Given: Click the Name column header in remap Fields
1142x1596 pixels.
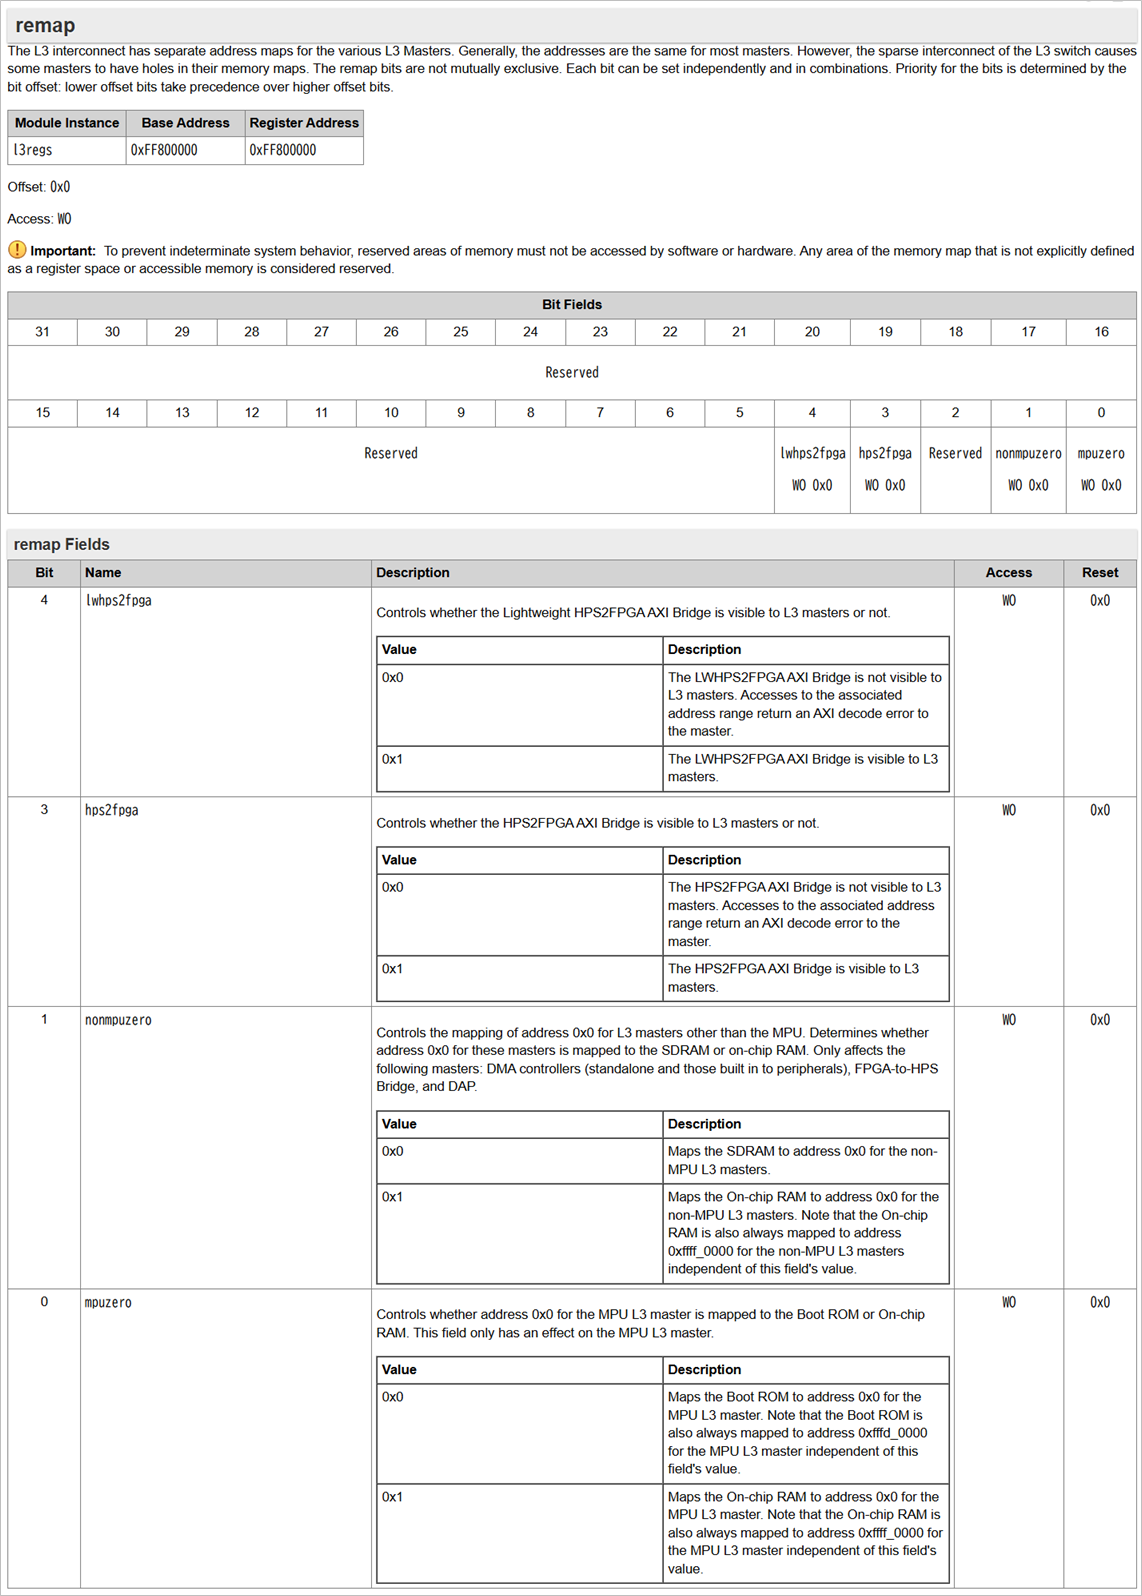Looking at the screenshot, I should coord(103,573).
